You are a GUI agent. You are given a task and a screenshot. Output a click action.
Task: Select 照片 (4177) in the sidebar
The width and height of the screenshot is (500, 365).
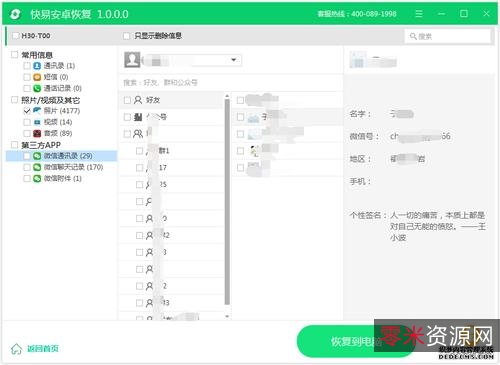click(62, 111)
